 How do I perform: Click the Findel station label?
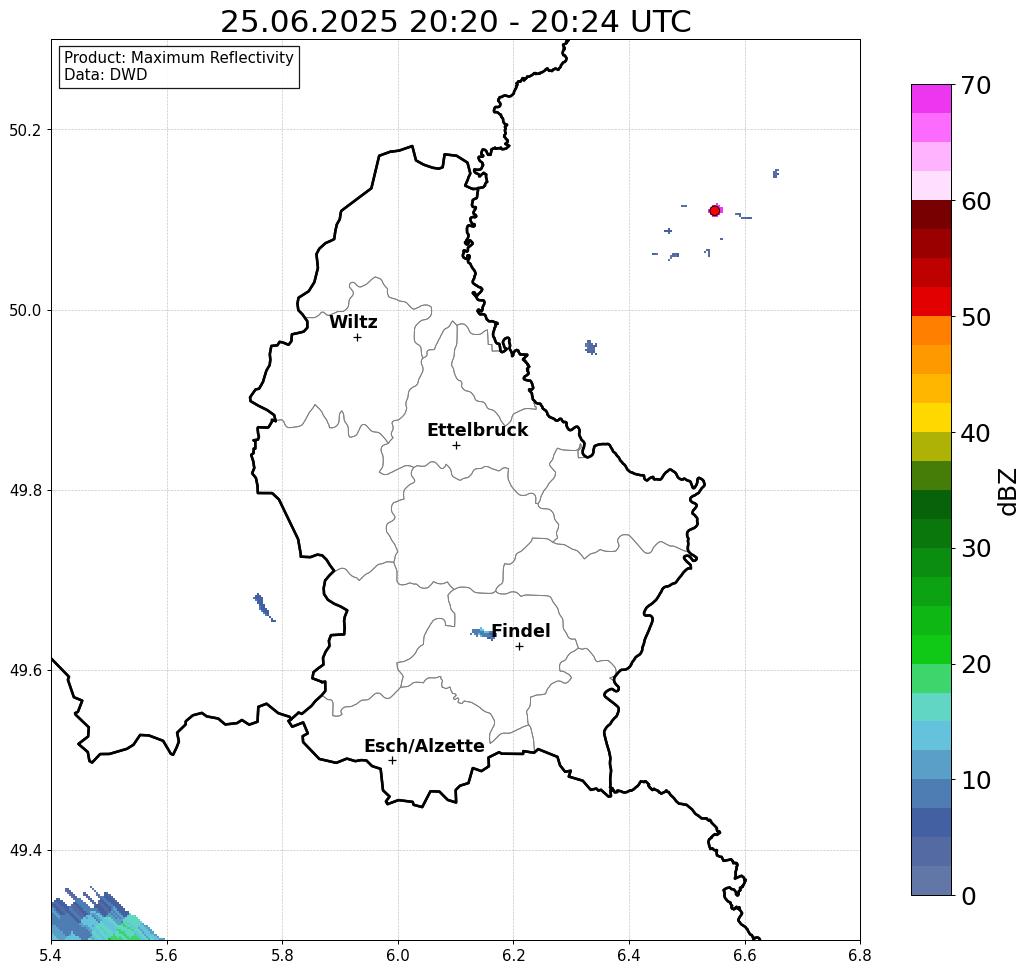pos(520,631)
